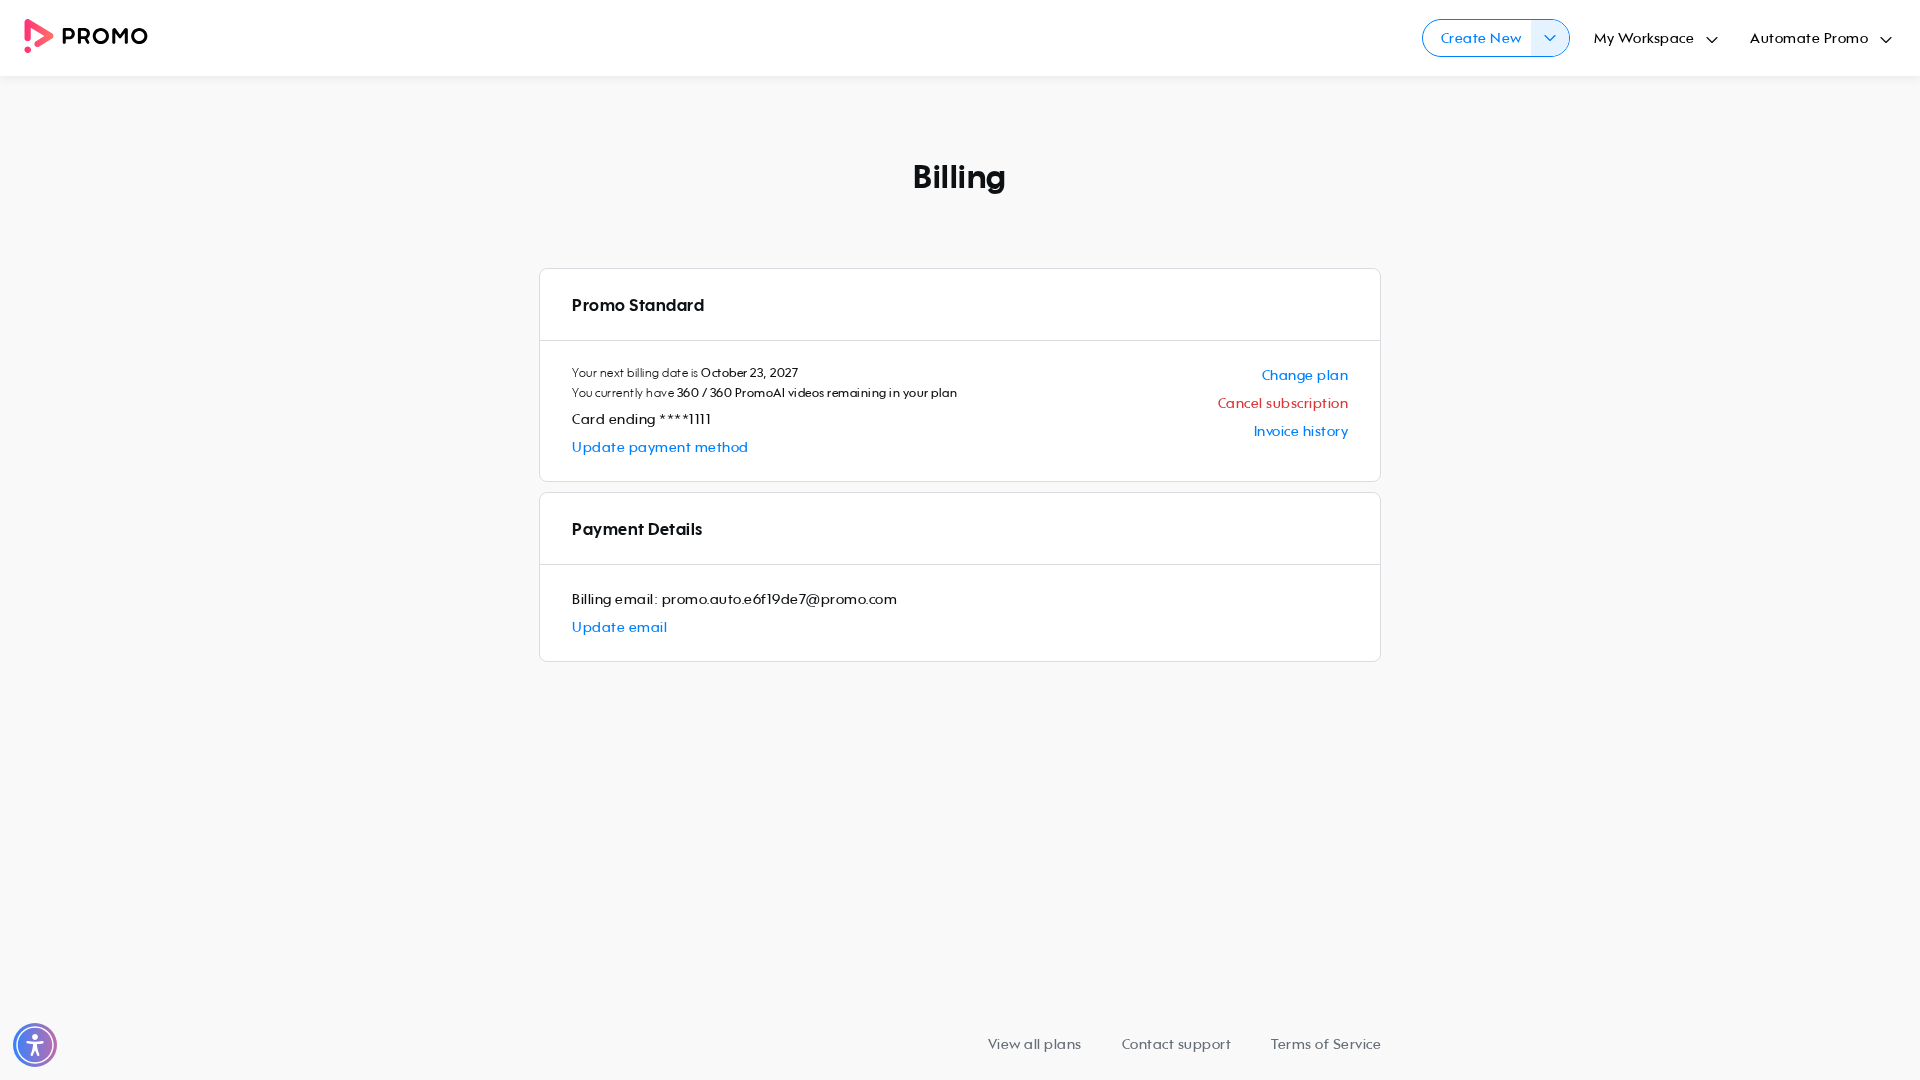Open Terms of Service footer link
1920x1080 pixels.
pyautogui.click(x=1325, y=1045)
